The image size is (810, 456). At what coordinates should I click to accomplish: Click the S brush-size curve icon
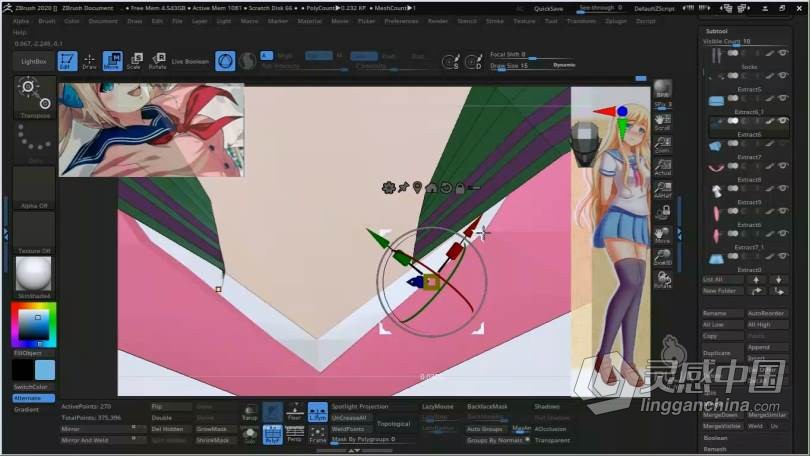point(450,62)
